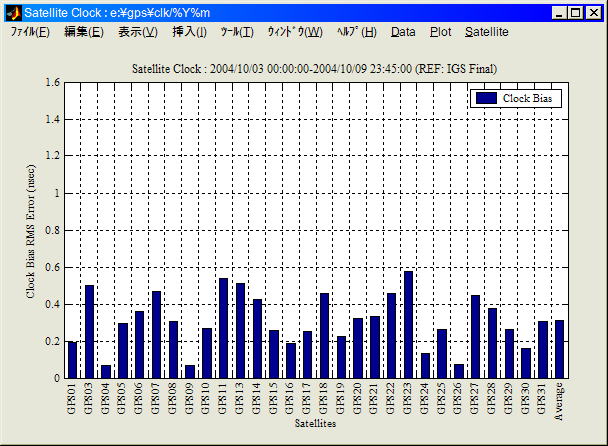
Task: Open the Satellite menu
Action: [486, 32]
